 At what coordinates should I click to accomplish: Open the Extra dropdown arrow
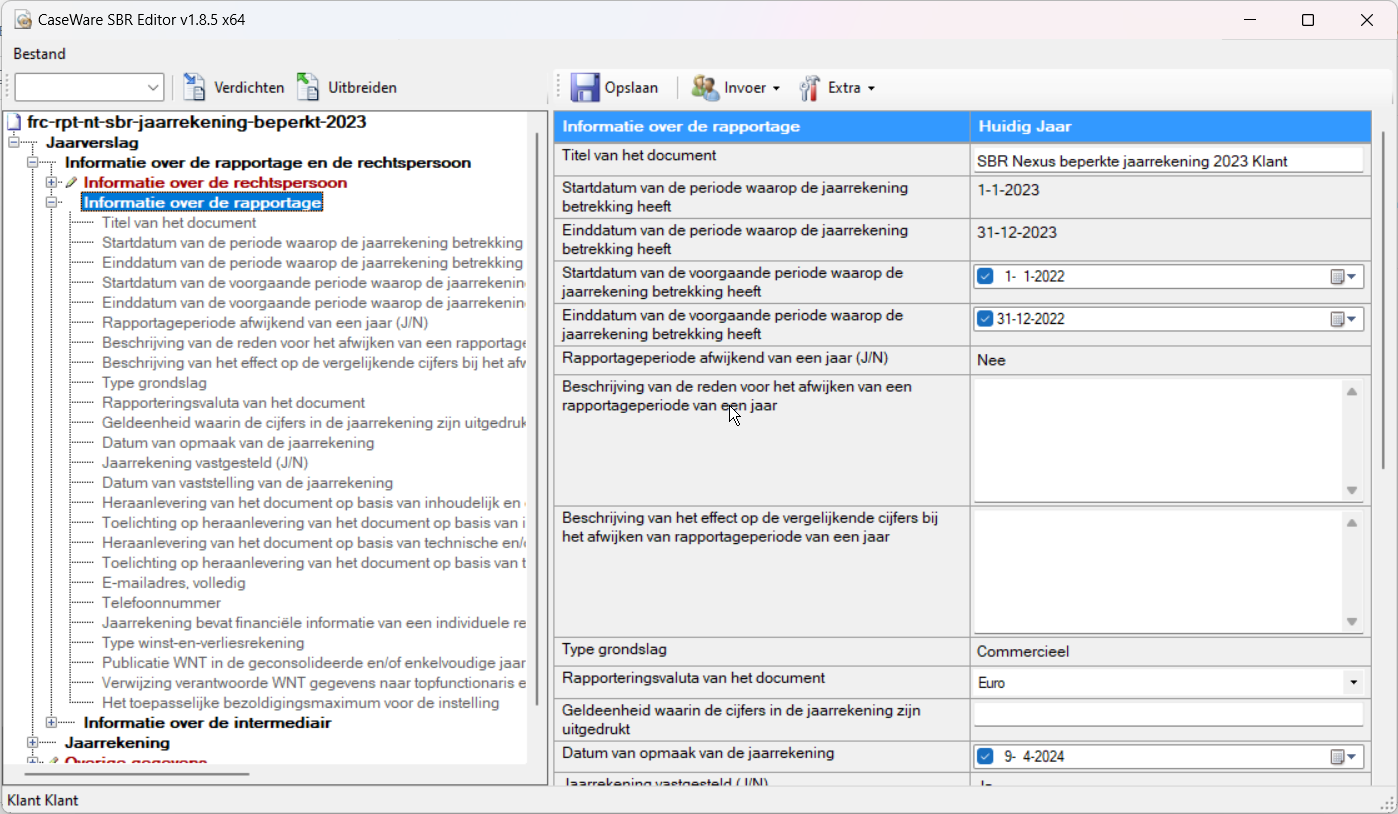coord(871,88)
